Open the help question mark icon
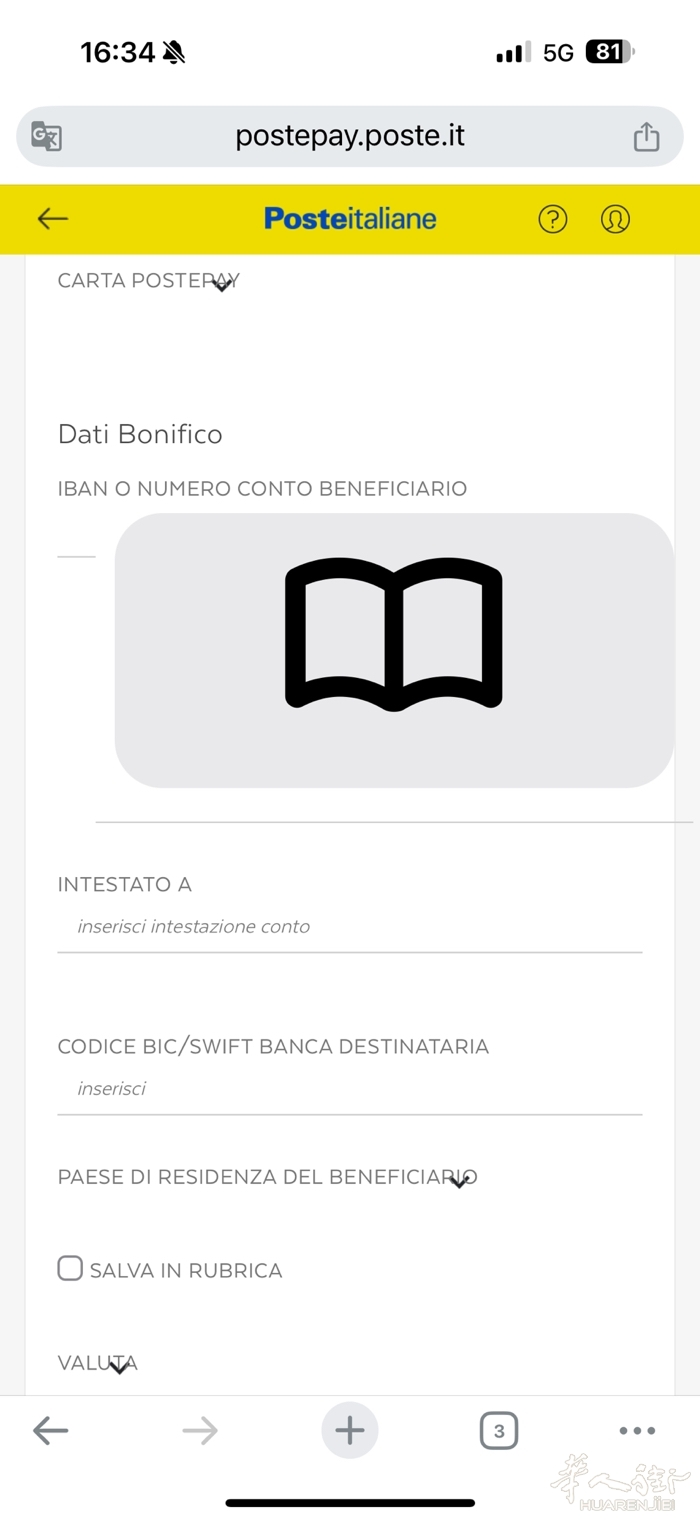 tap(552, 219)
